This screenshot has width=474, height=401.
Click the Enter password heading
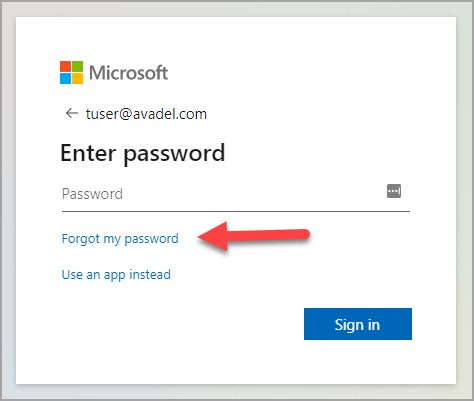click(143, 153)
